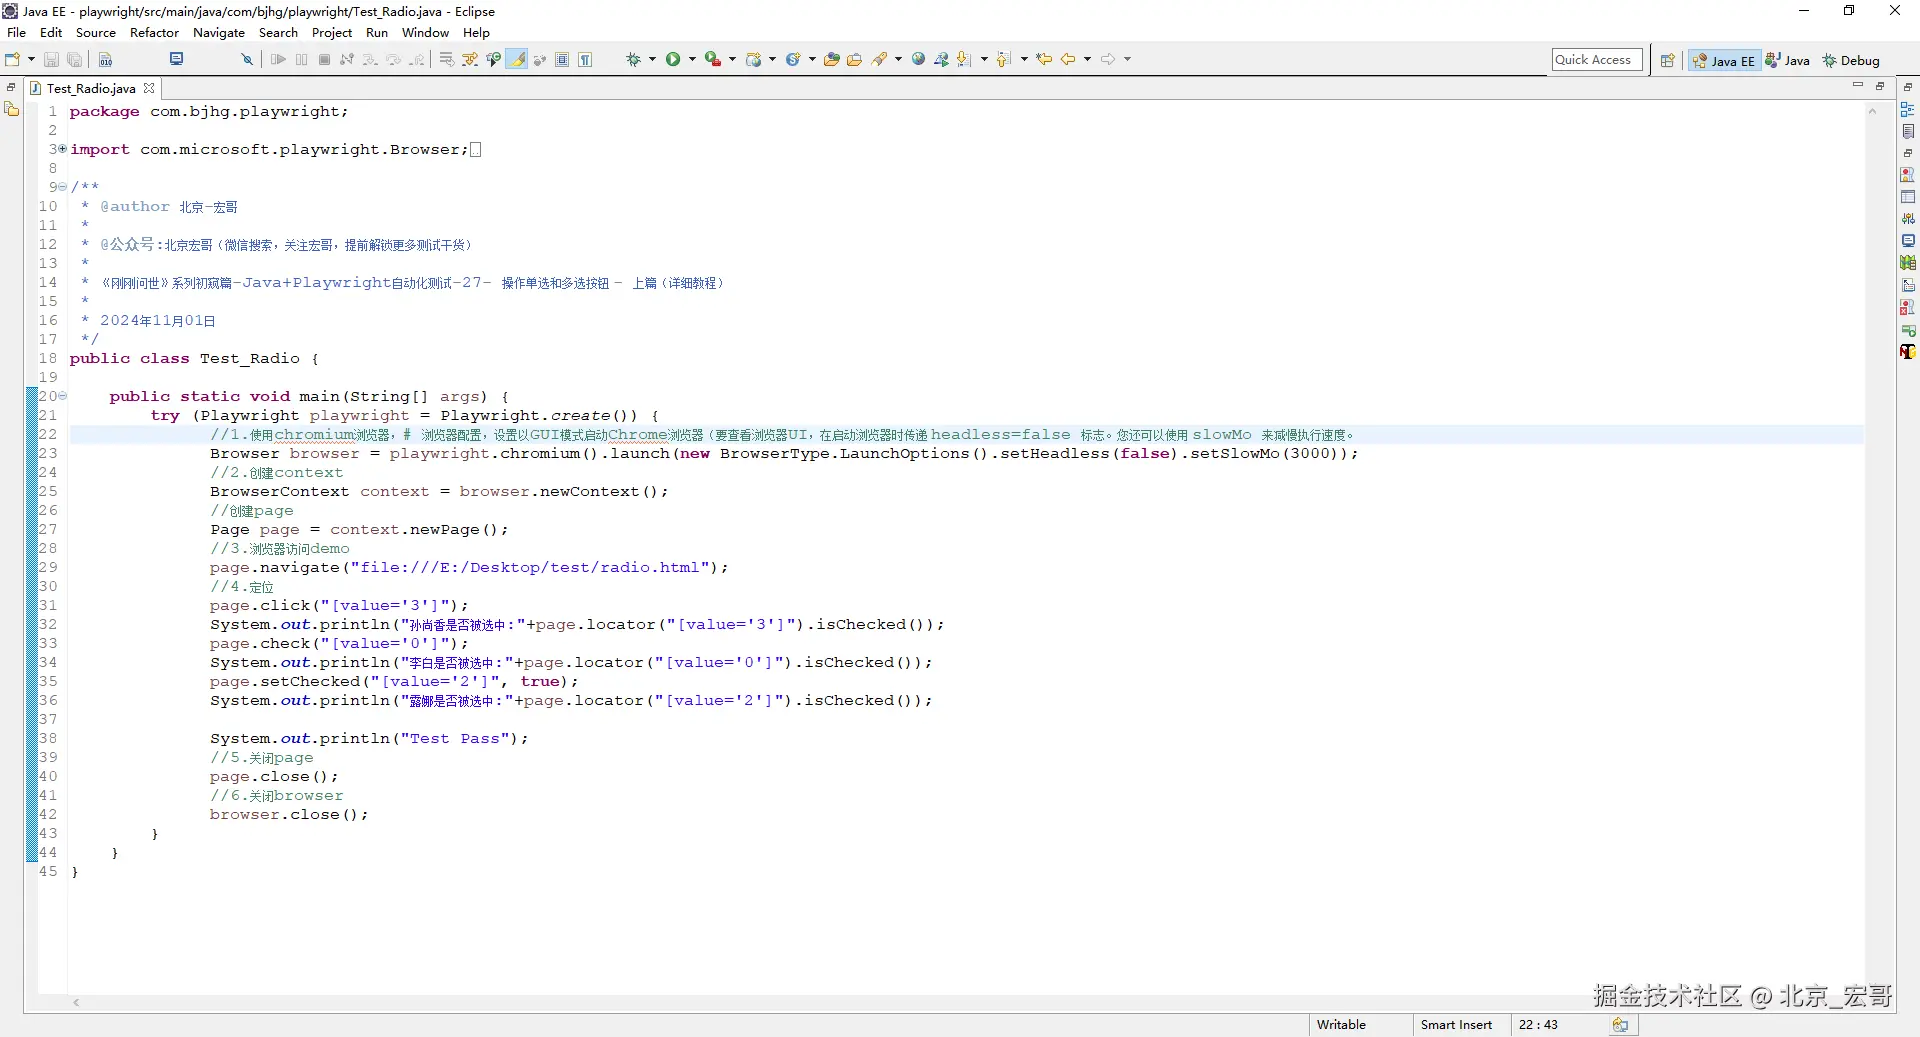Click inside the Quick Access field
Viewport: 1920px width, 1037px height.
pyautogui.click(x=1597, y=60)
